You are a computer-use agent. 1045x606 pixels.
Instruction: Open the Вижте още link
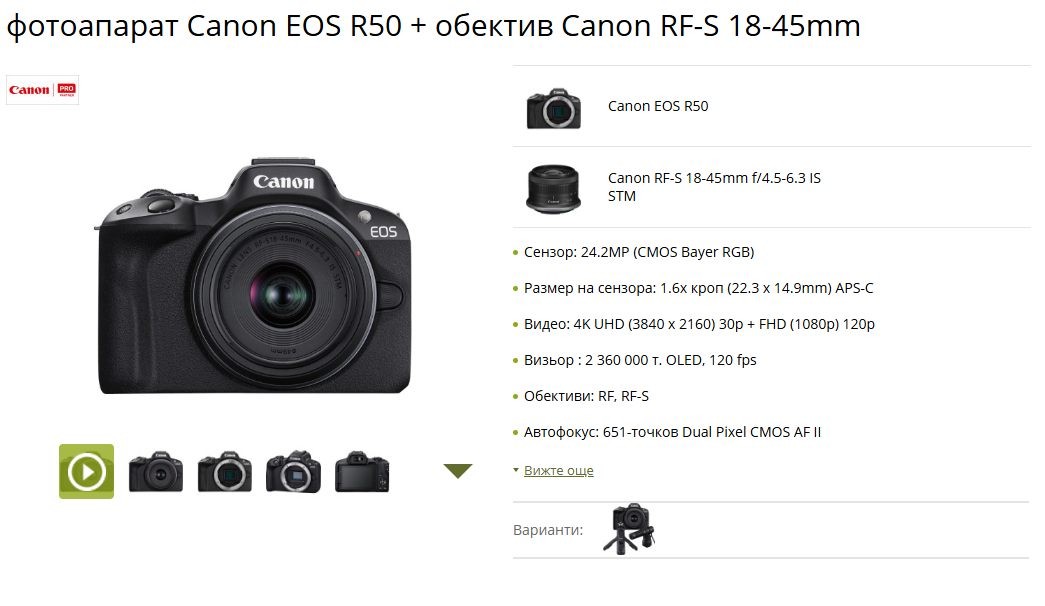click(558, 471)
